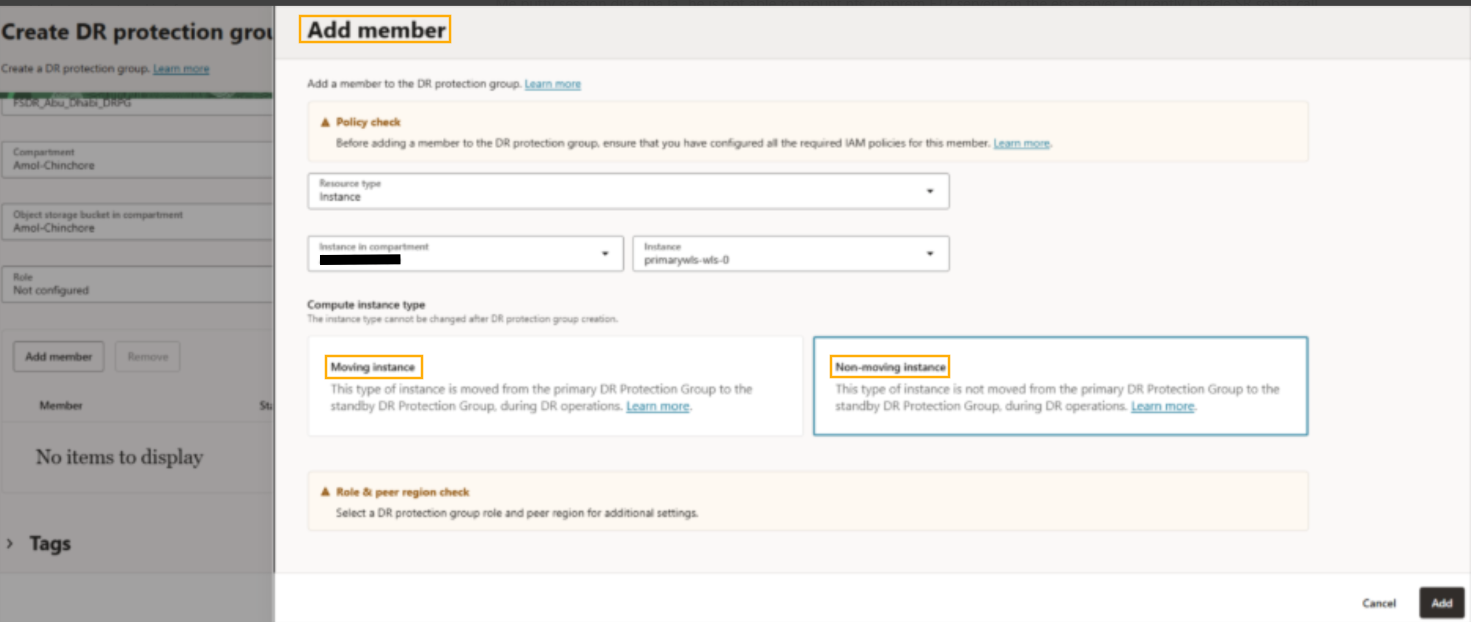Click the Add member dialog title
The image size is (1471, 622).
pyautogui.click(x=376, y=30)
